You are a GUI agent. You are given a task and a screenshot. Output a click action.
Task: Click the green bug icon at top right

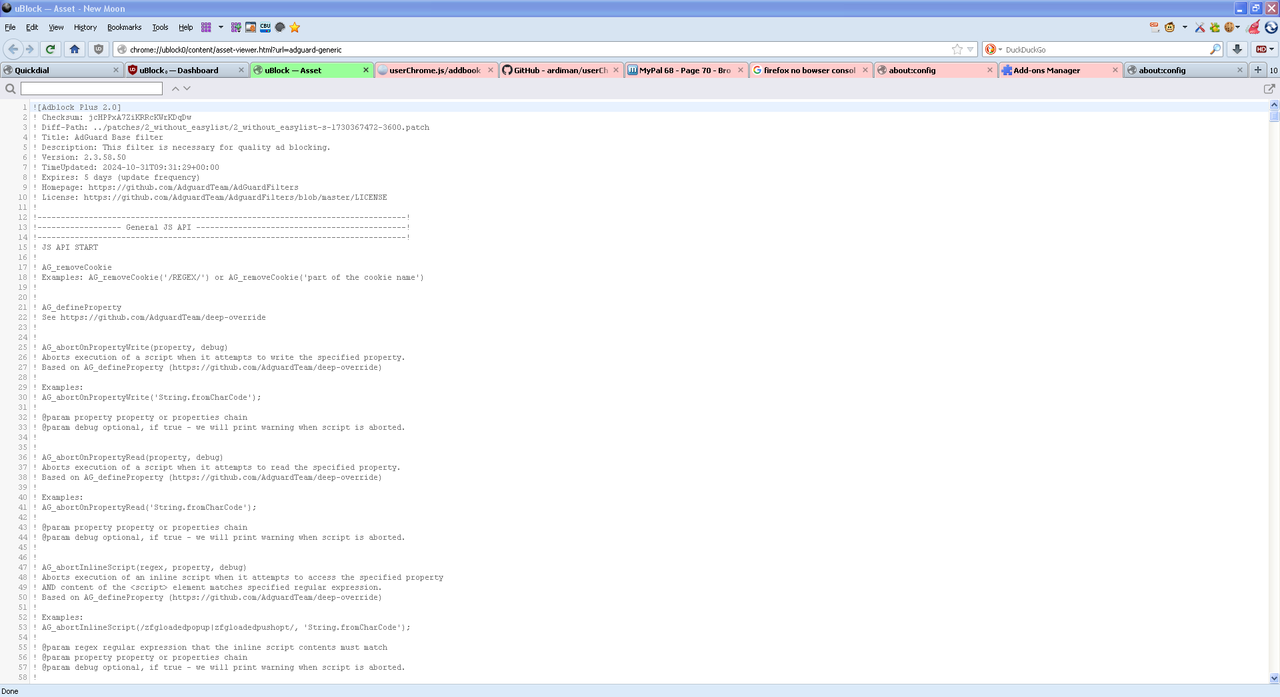click(1215, 27)
